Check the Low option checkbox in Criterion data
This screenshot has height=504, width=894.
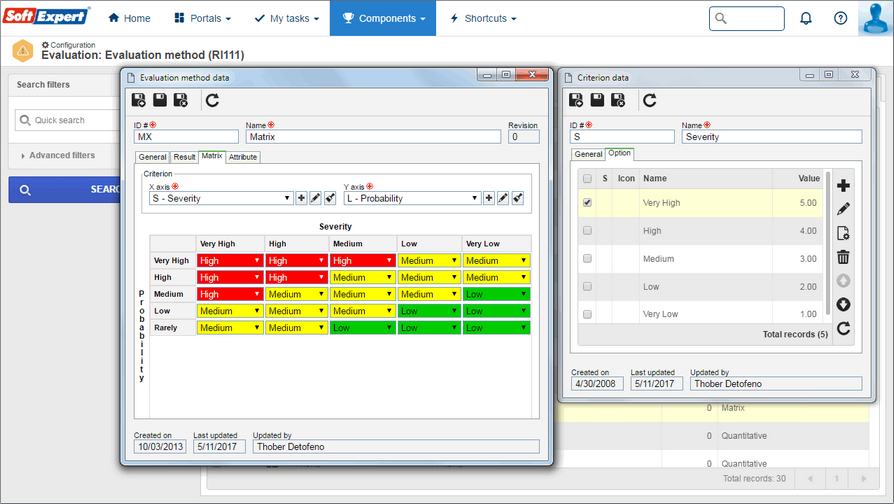[x=587, y=286]
